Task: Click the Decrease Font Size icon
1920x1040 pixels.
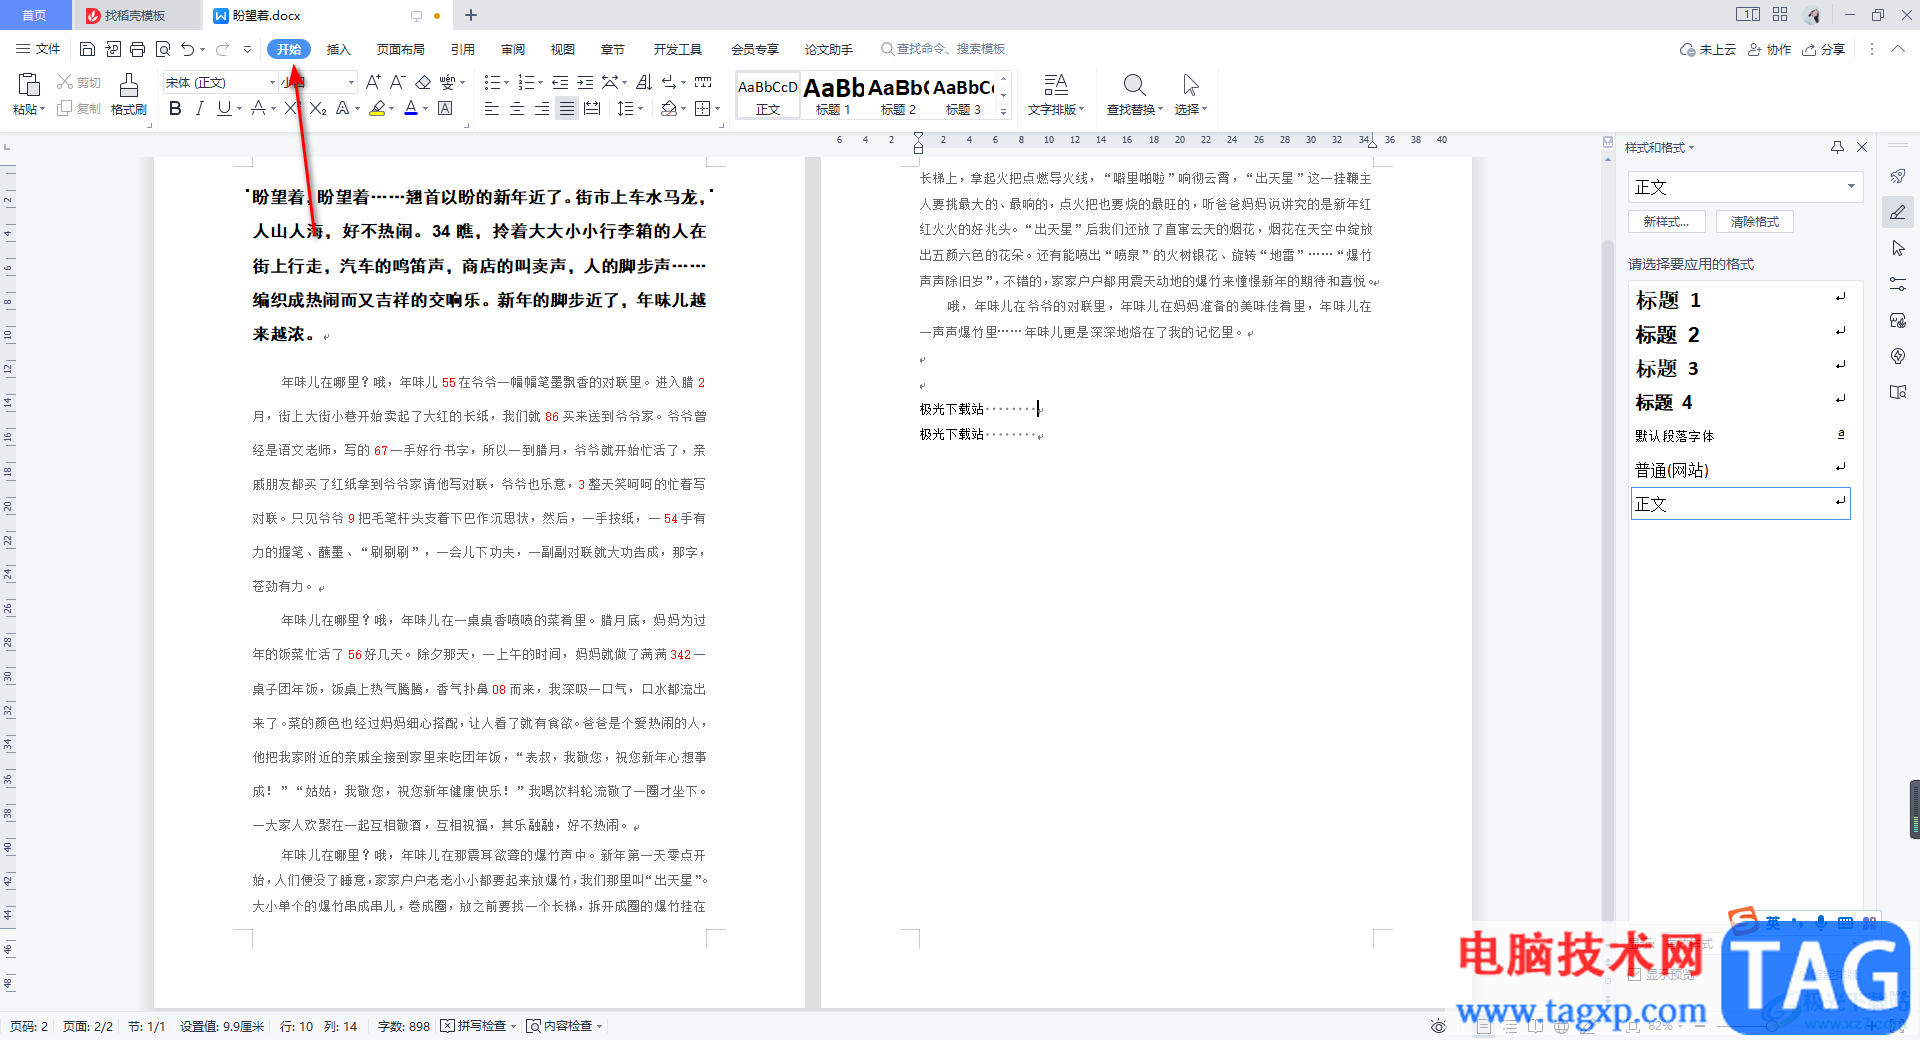Action: (397, 82)
